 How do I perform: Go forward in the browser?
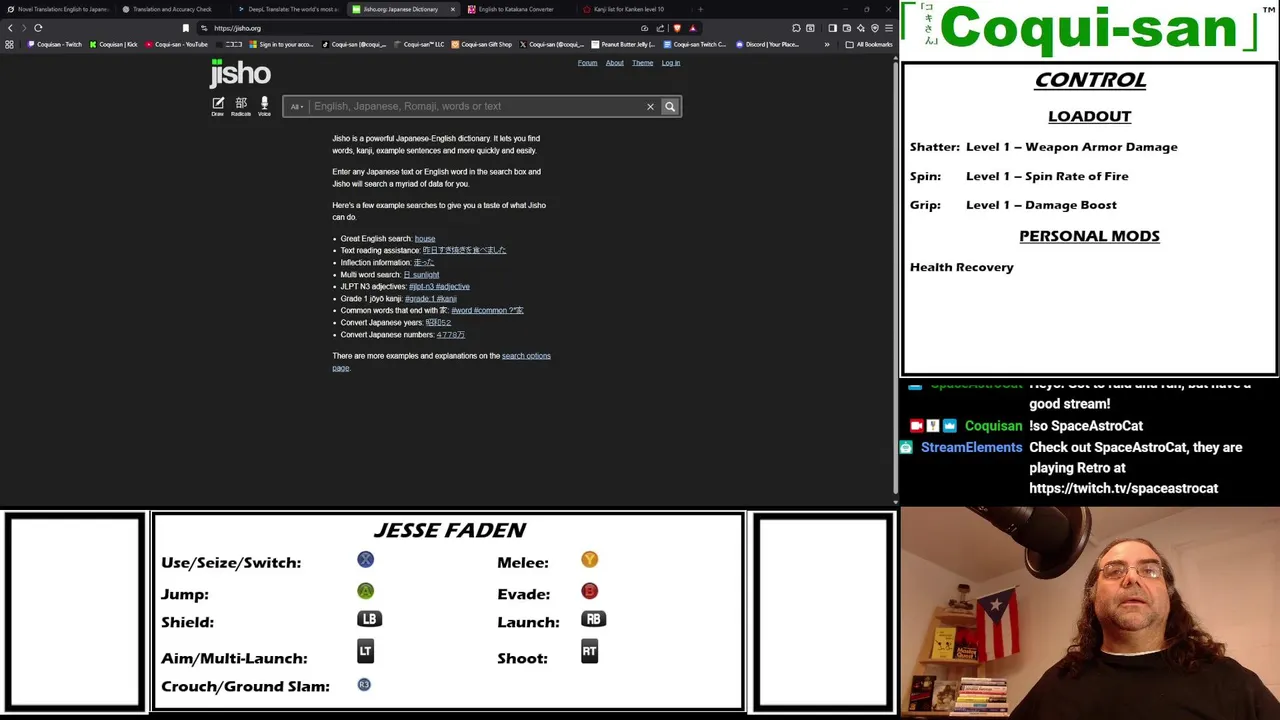(x=24, y=28)
